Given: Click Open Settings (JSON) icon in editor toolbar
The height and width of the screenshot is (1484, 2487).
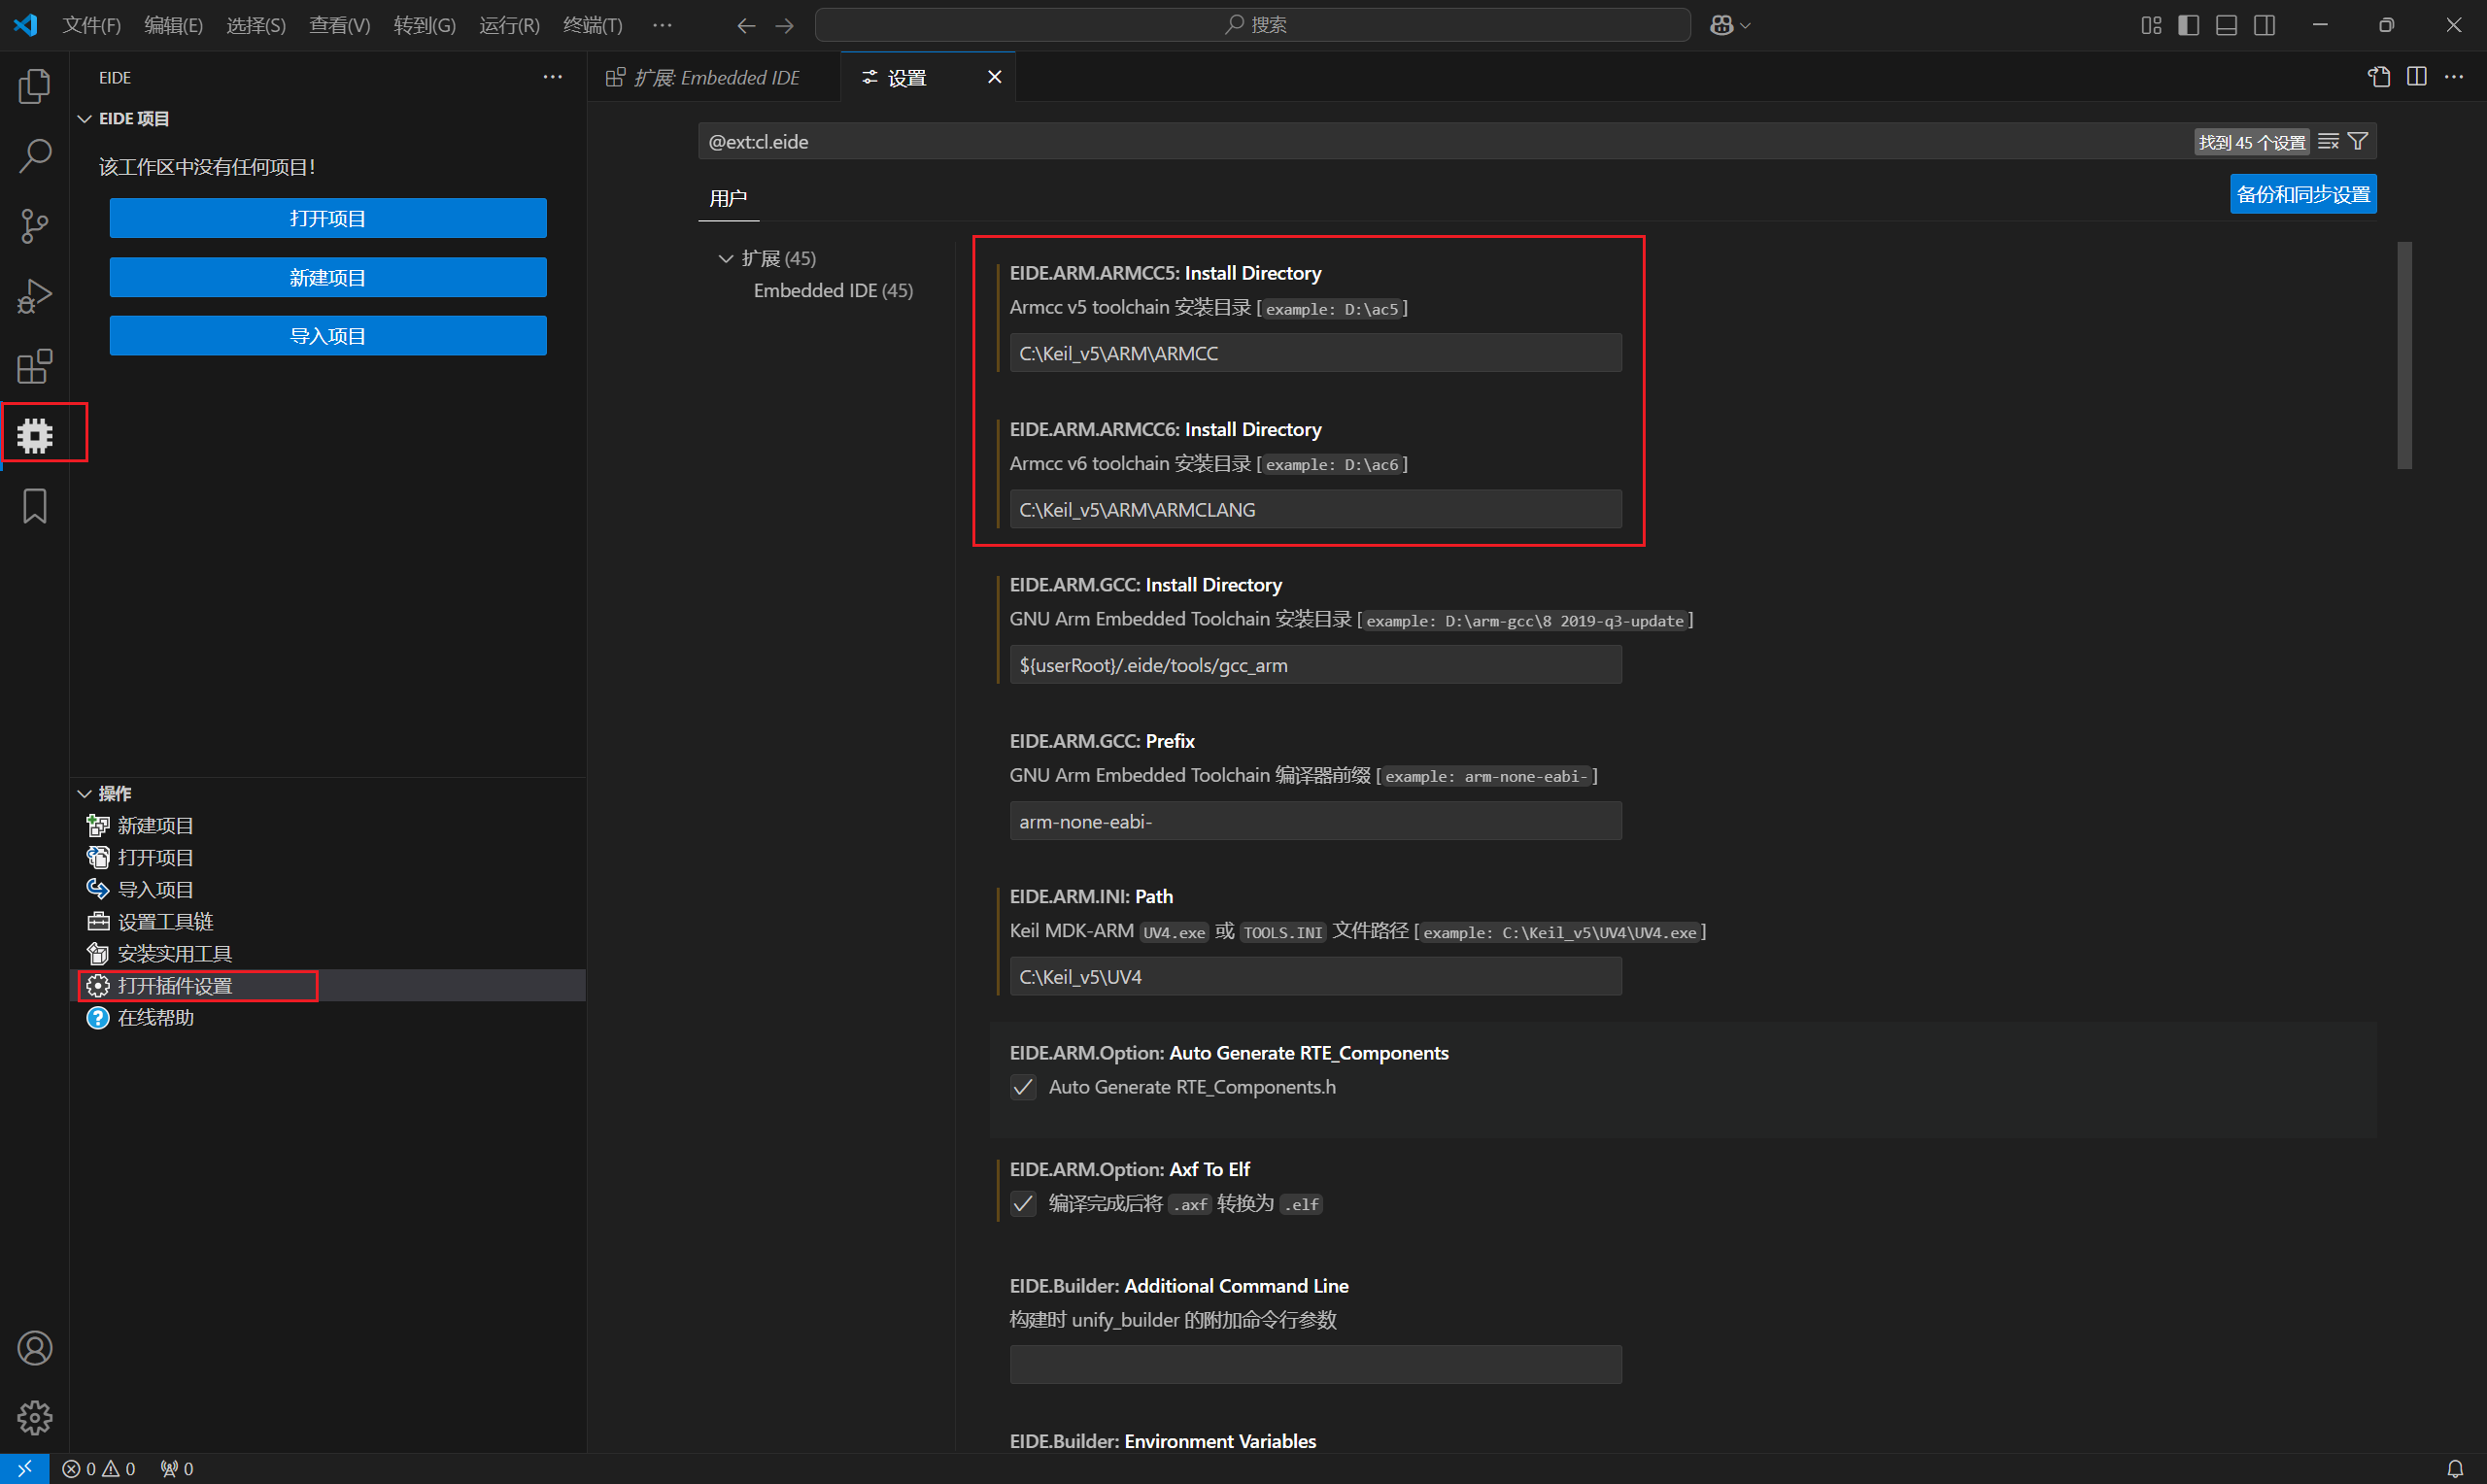Looking at the screenshot, I should click(x=2379, y=77).
